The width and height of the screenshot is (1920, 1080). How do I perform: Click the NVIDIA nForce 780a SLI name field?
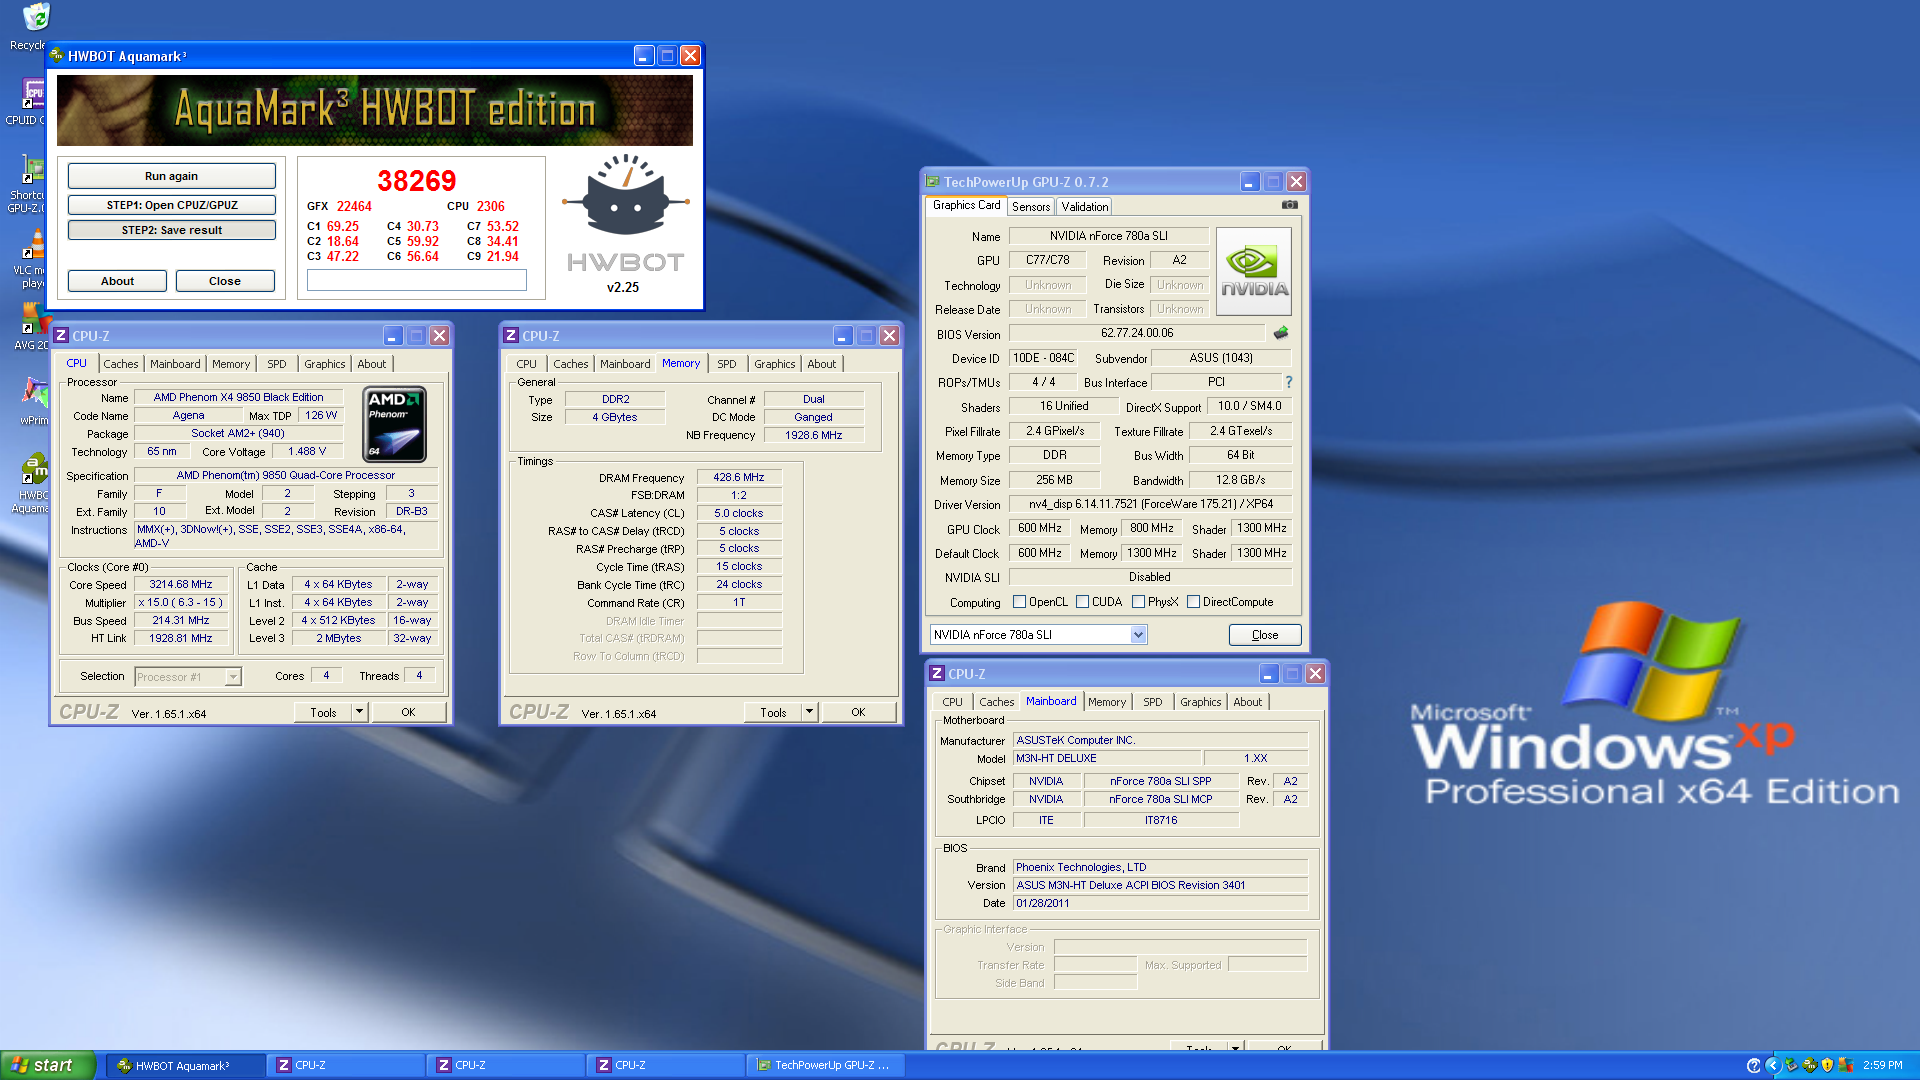1108,236
